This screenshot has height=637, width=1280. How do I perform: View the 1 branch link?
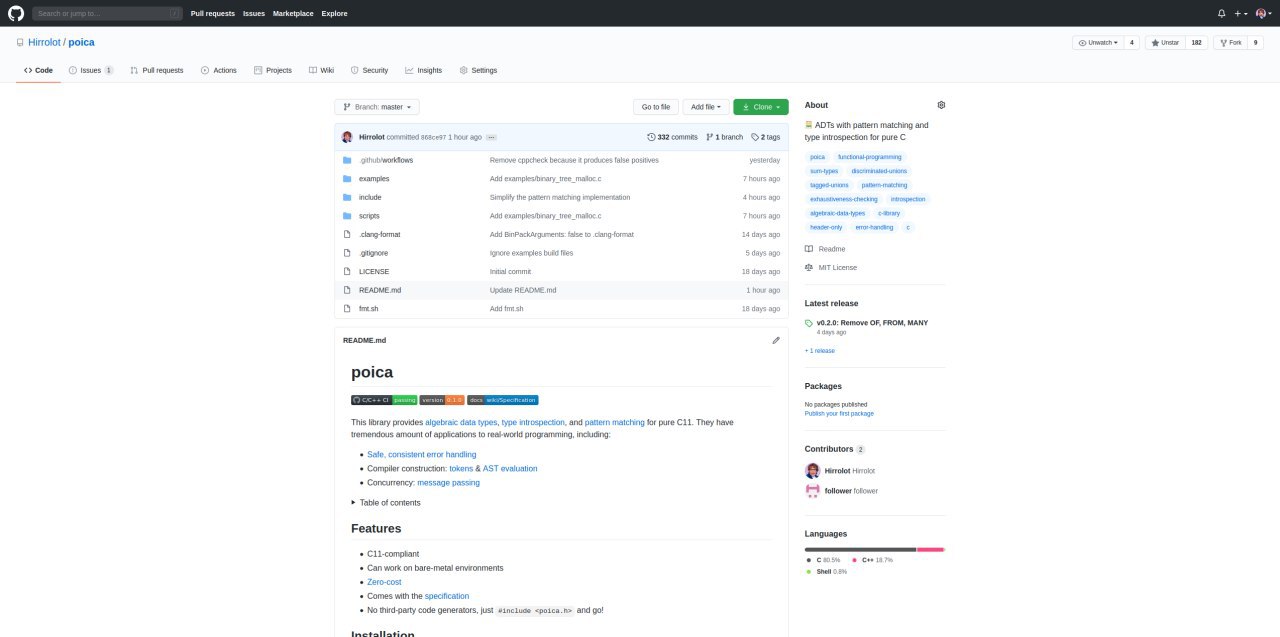(x=724, y=137)
